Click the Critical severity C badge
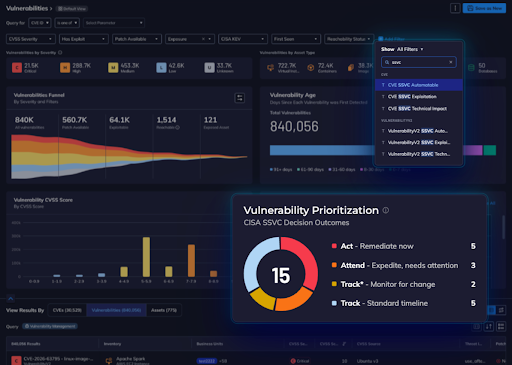Viewport: 512px width, 365px height. pyautogui.click(x=17, y=68)
